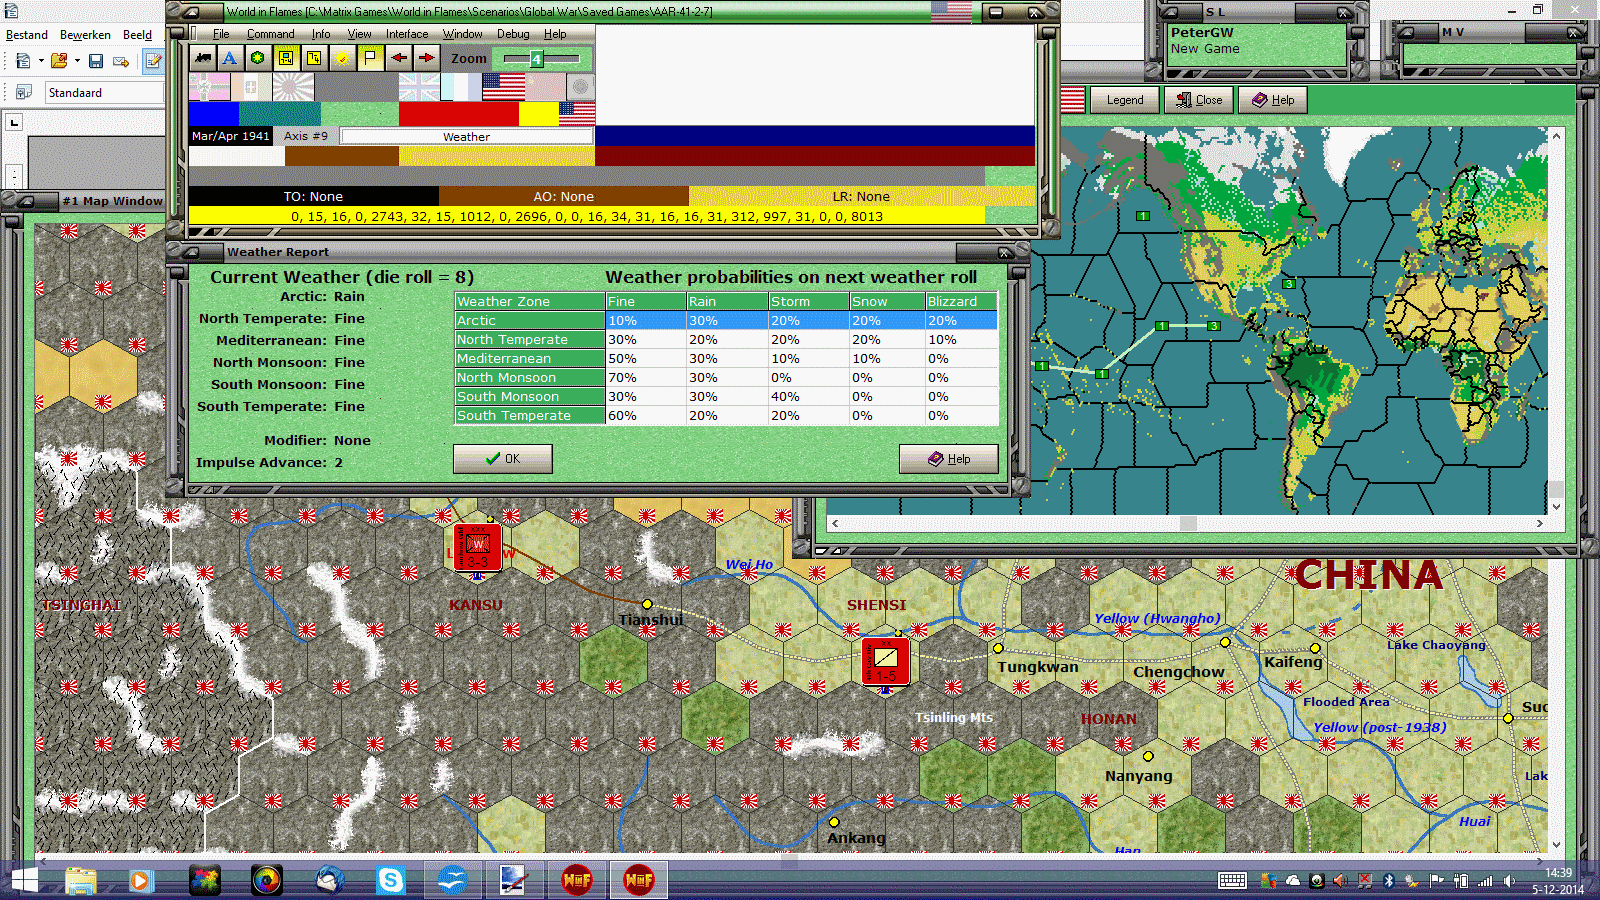Open Skype from the taskbar
Viewport: 1600px width, 900px height.
point(391,880)
